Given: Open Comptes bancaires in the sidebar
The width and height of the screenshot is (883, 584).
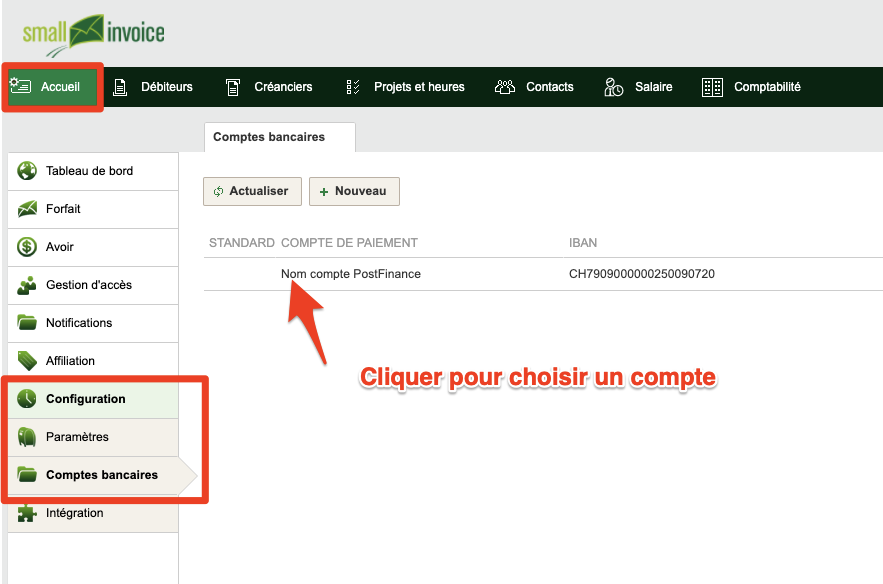Looking at the screenshot, I should click(93, 475).
